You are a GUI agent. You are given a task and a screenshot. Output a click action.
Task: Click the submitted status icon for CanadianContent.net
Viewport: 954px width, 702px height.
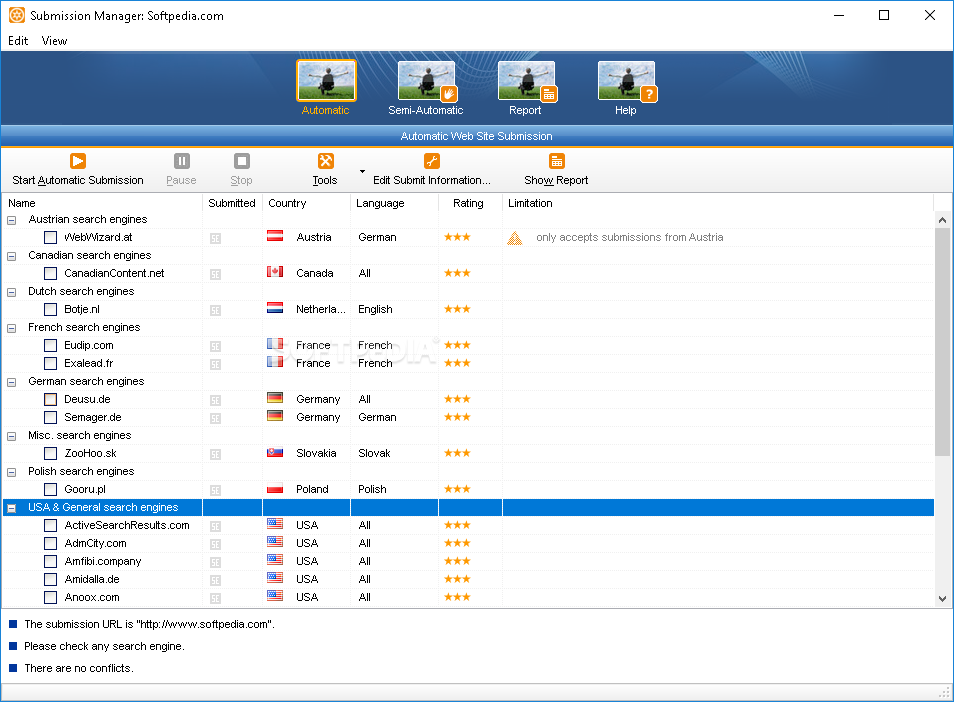click(215, 274)
